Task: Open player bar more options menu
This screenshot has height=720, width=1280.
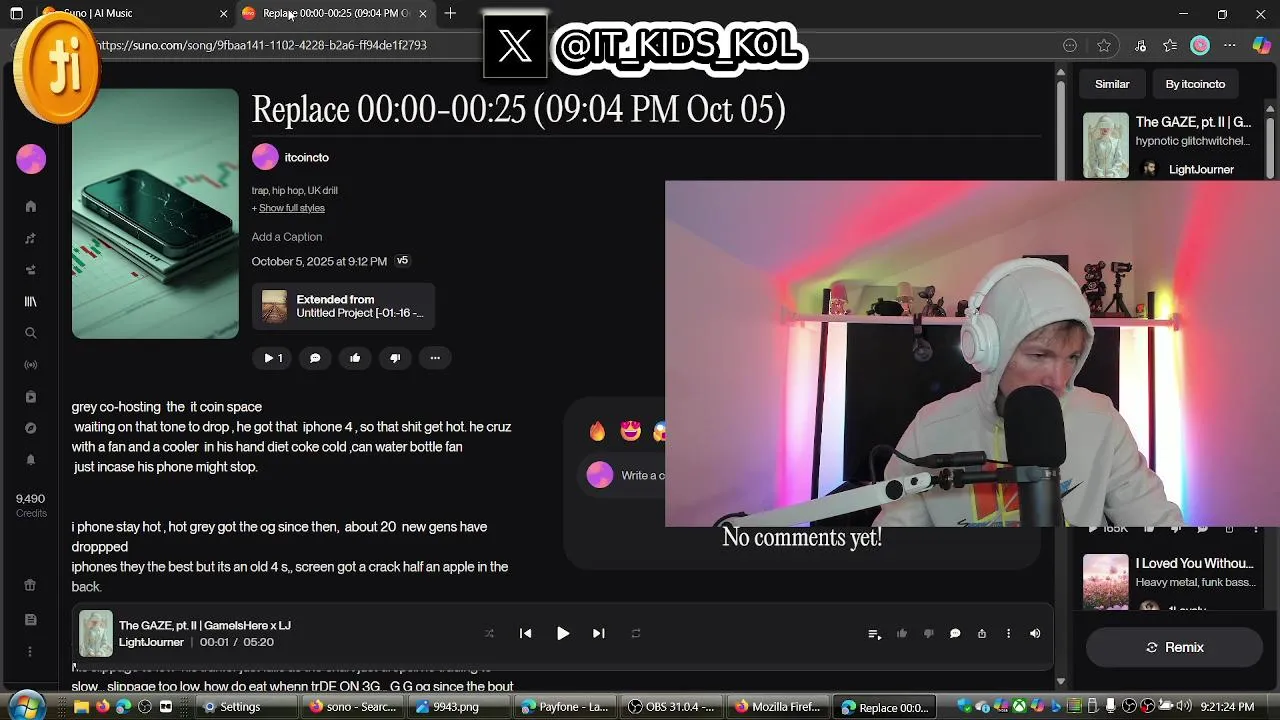Action: (1008, 634)
